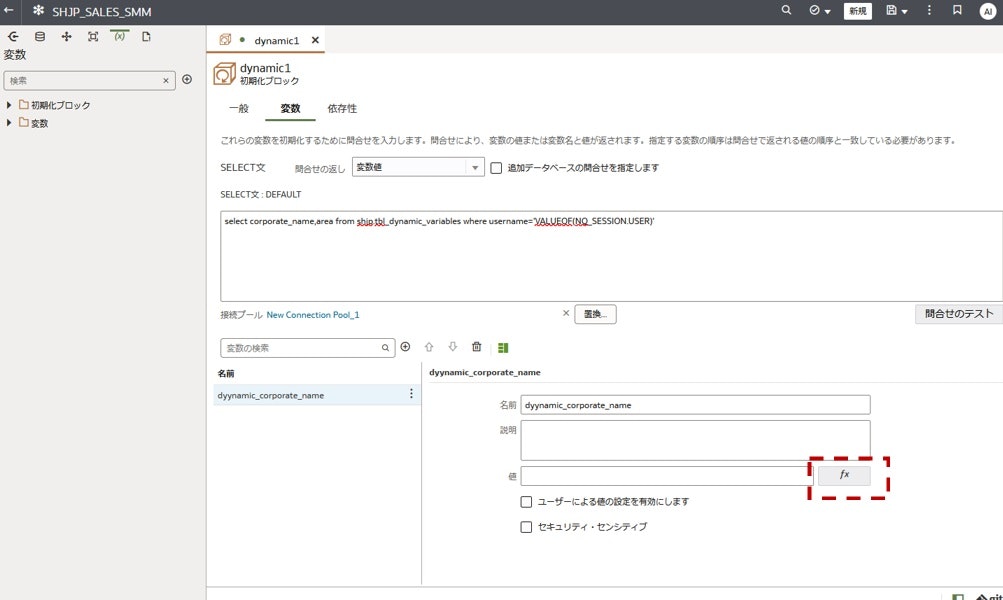1003x600 pixels.
Task: Open the save dropdown arrow
Action: coord(904,12)
